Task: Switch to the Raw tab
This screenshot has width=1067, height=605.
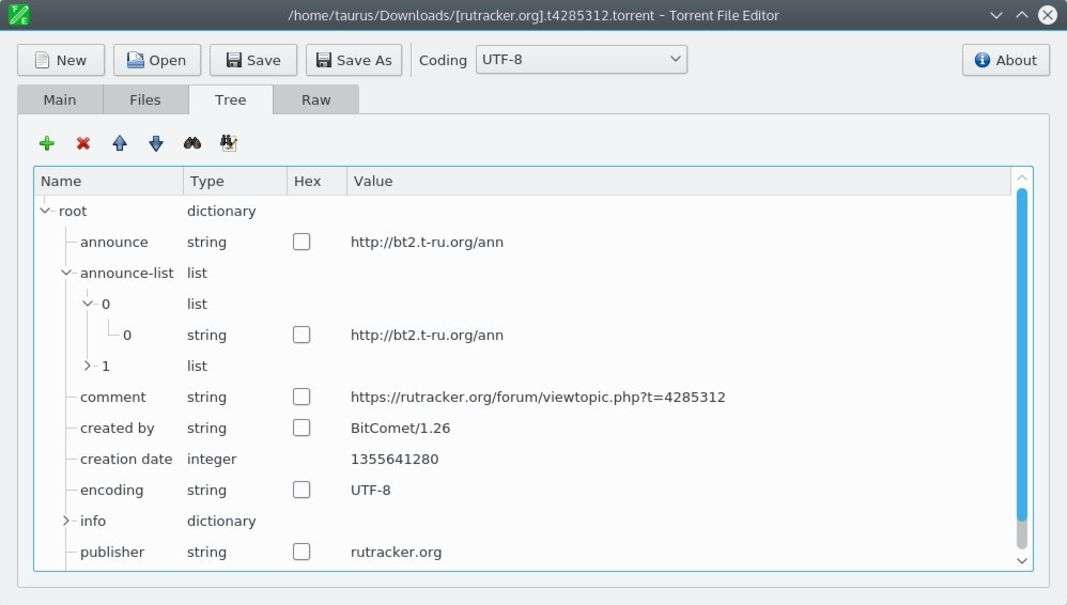Action: (316, 100)
